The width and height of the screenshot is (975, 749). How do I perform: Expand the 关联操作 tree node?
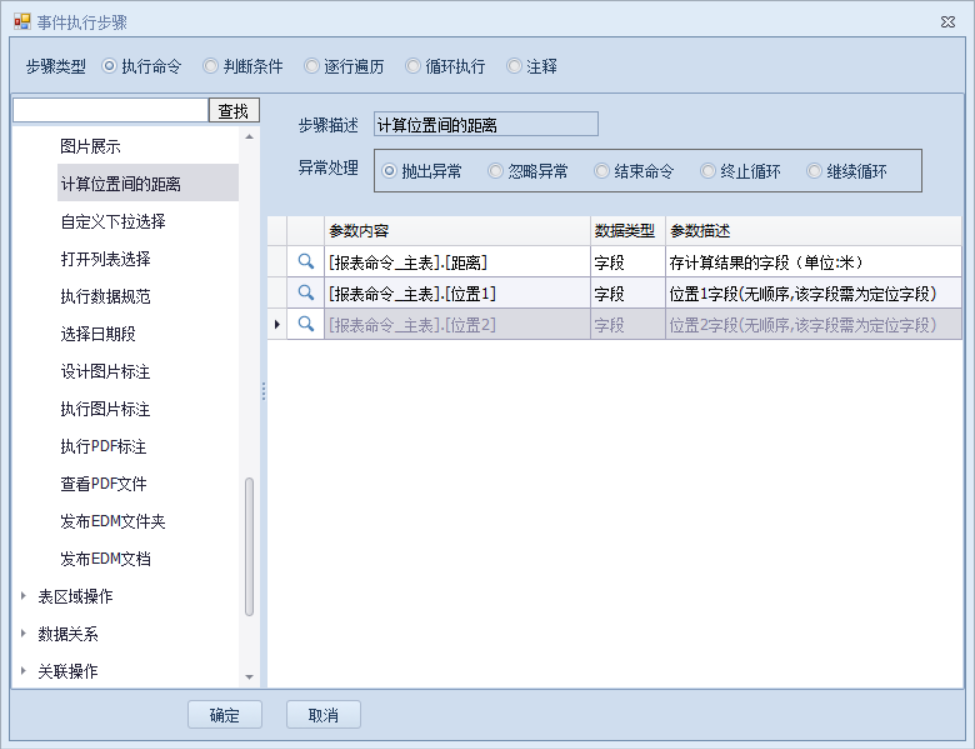24,671
